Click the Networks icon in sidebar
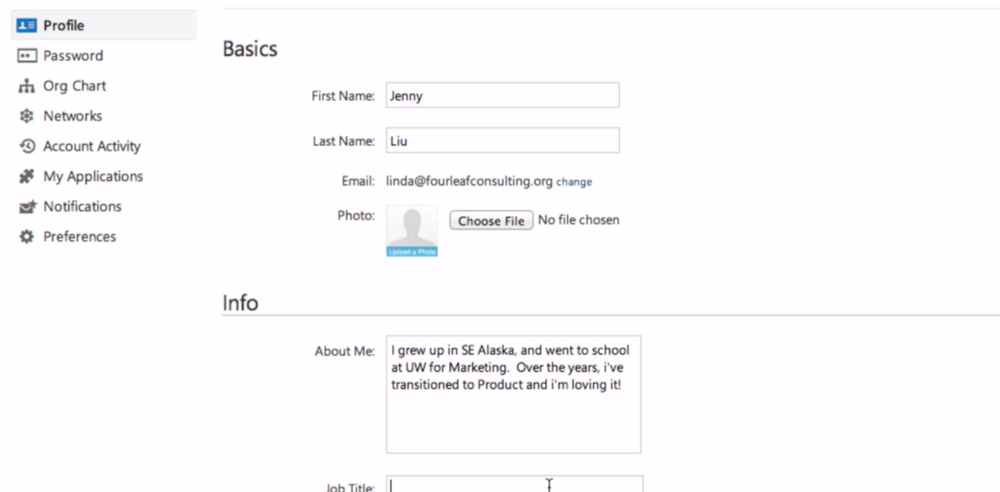The image size is (1000, 492). pos(27,116)
